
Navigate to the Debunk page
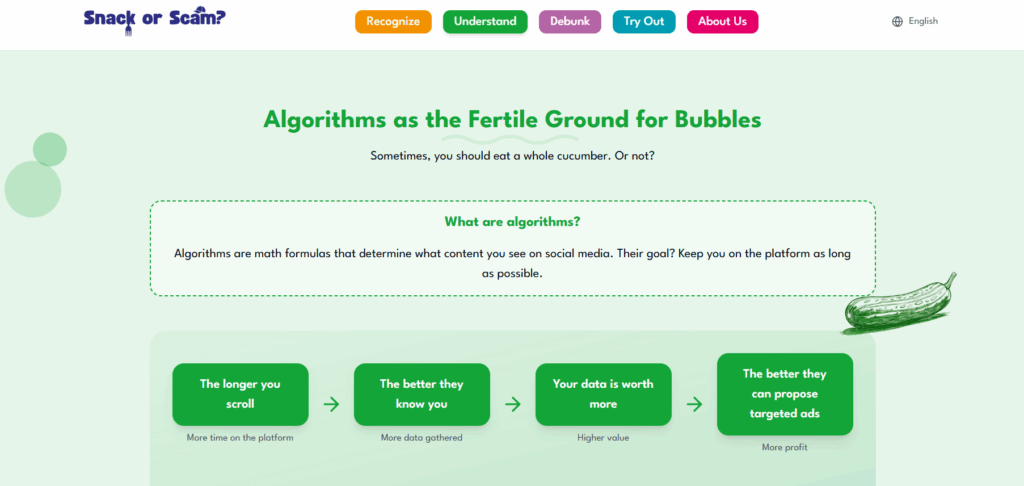pyautogui.click(x=570, y=22)
